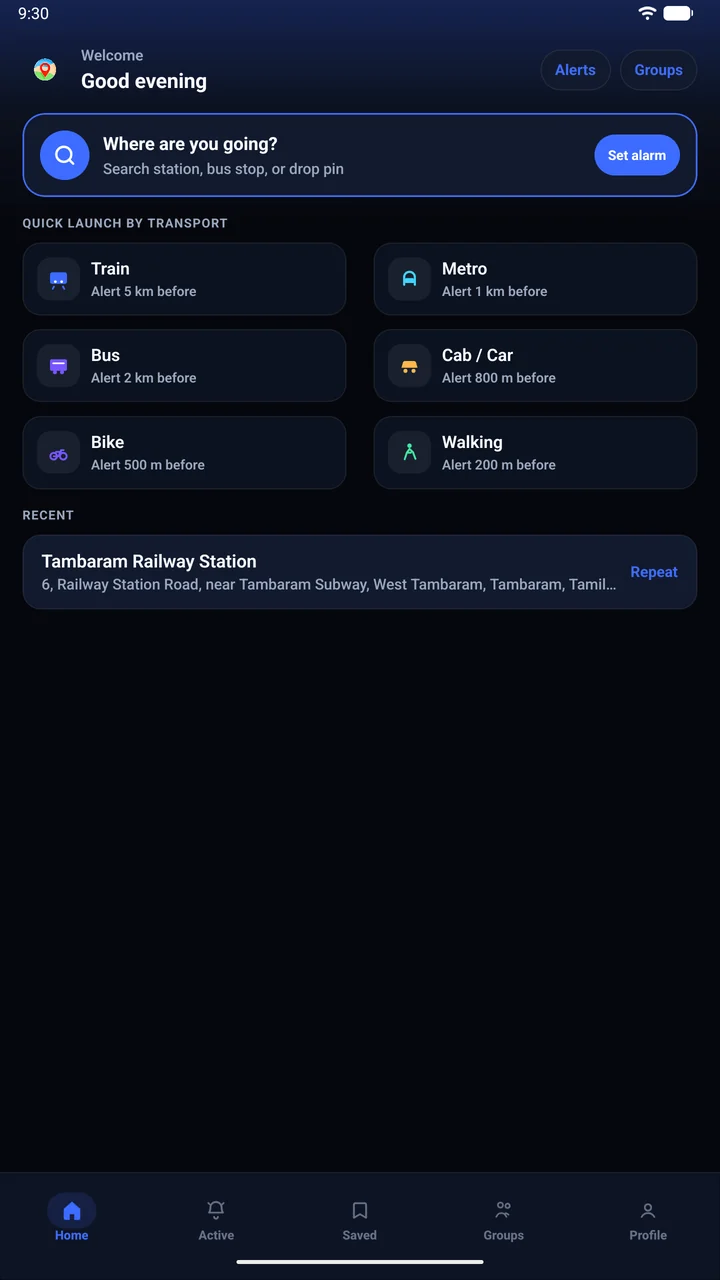
Task: Check the Wi-Fi status icon
Action: 647,13
